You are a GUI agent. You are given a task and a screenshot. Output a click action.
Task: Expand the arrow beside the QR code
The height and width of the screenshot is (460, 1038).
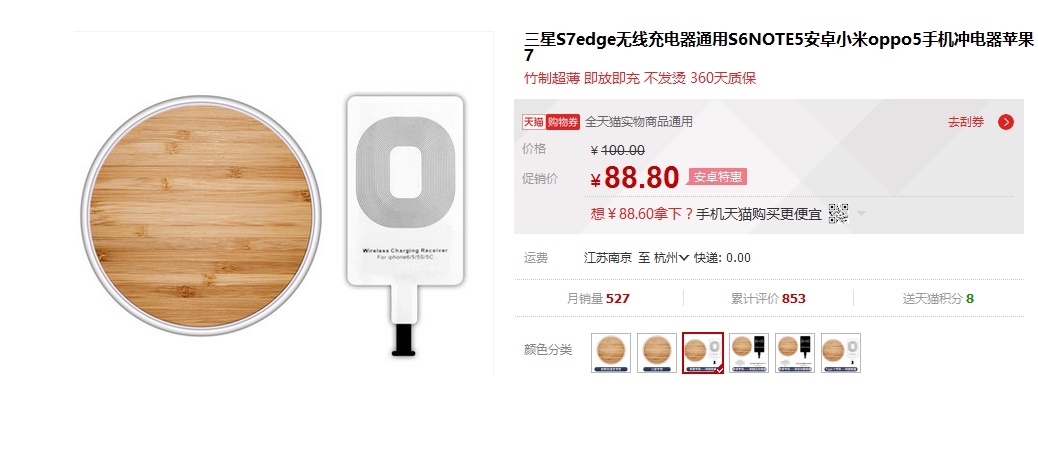point(861,214)
